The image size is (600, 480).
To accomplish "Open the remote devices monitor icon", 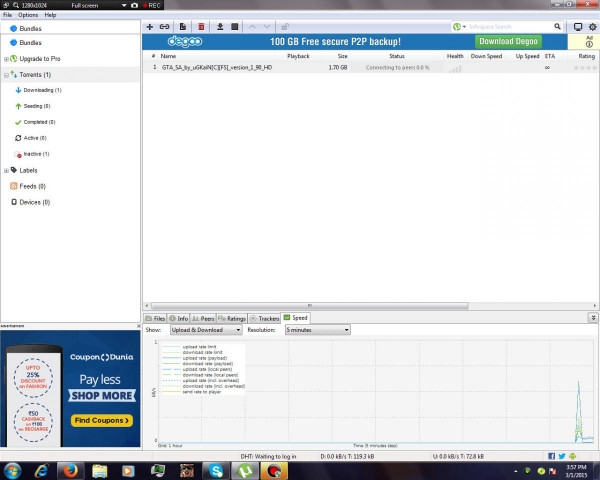I will [577, 26].
